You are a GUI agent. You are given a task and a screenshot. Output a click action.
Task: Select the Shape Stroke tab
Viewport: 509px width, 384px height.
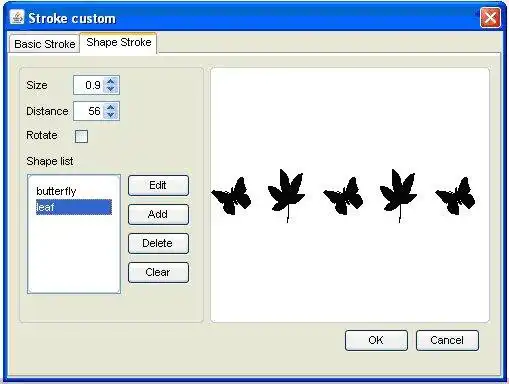pos(119,43)
